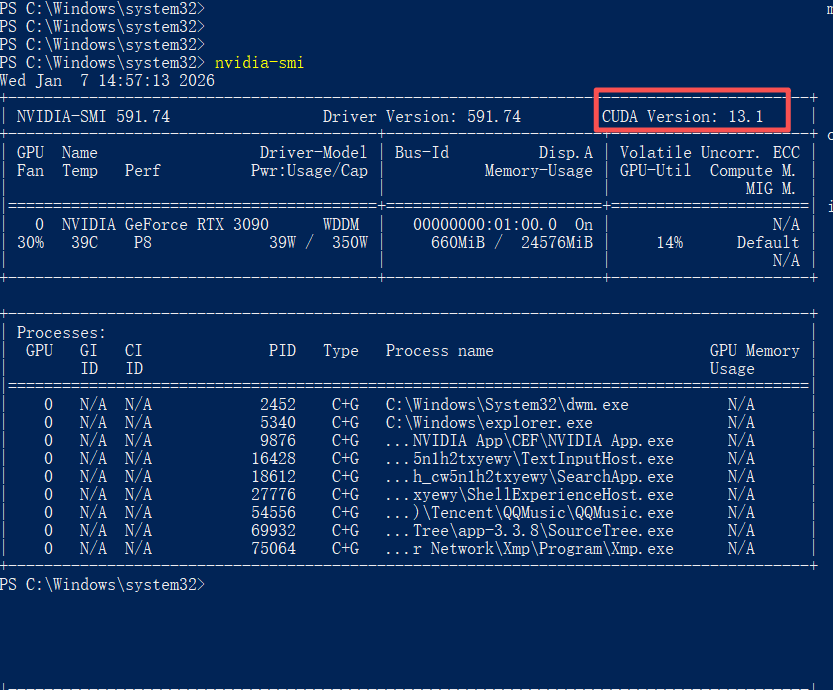Image resolution: width=833 pixels, height=690 pixels.
Task: Click the Type column header
Action: point(341,351)
